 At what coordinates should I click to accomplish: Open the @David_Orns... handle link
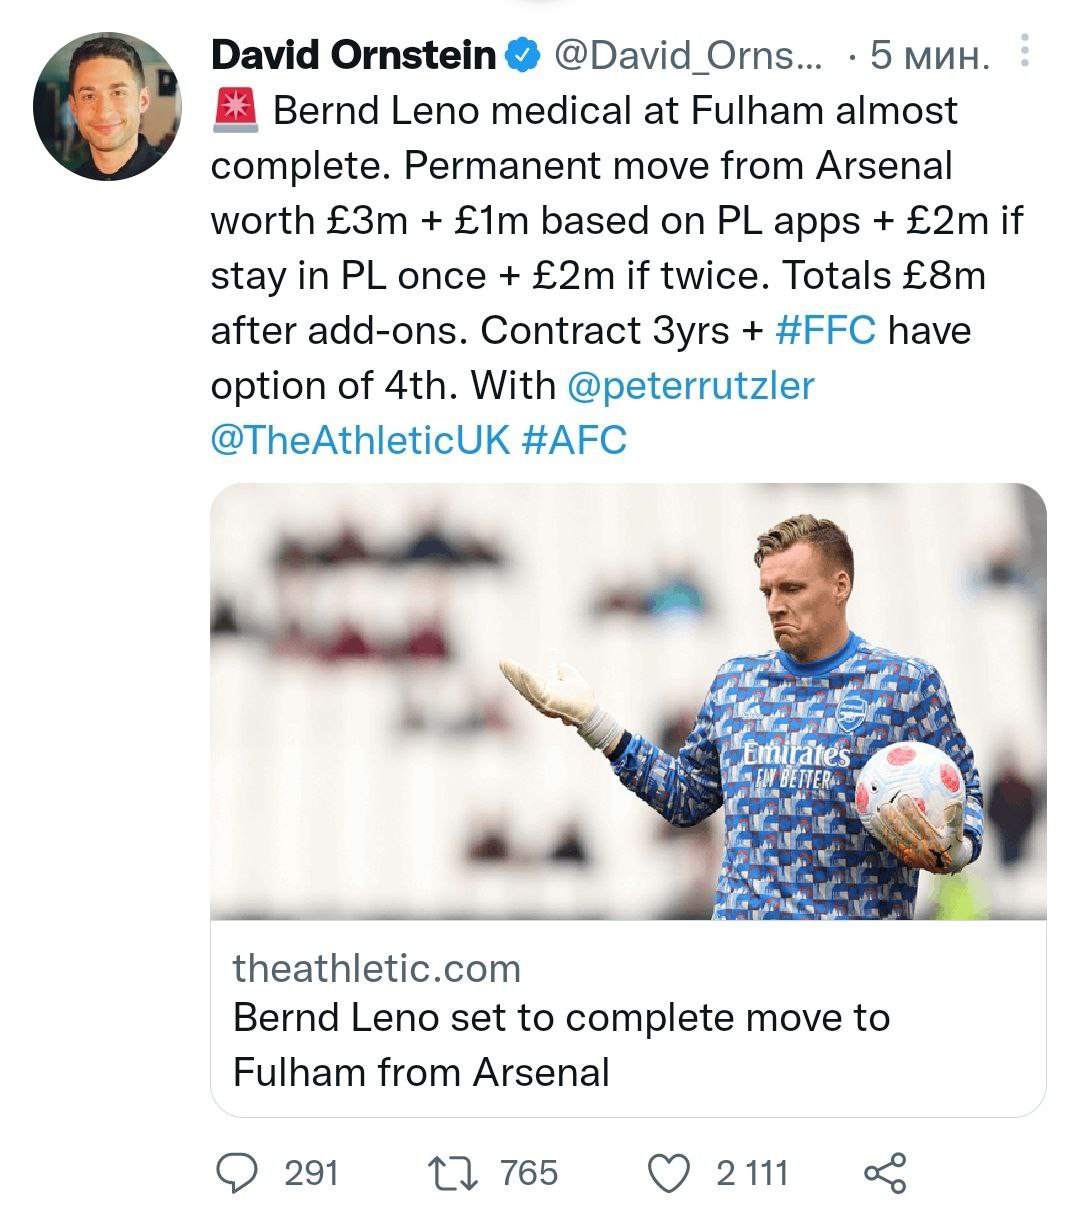coord(688,55)
